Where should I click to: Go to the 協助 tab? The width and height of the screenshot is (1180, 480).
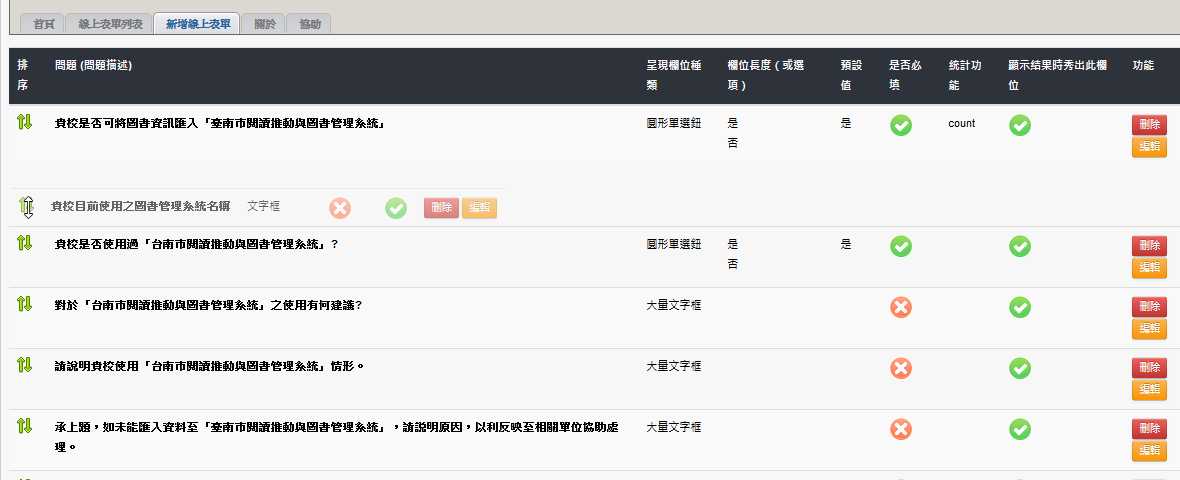(310, 23)
